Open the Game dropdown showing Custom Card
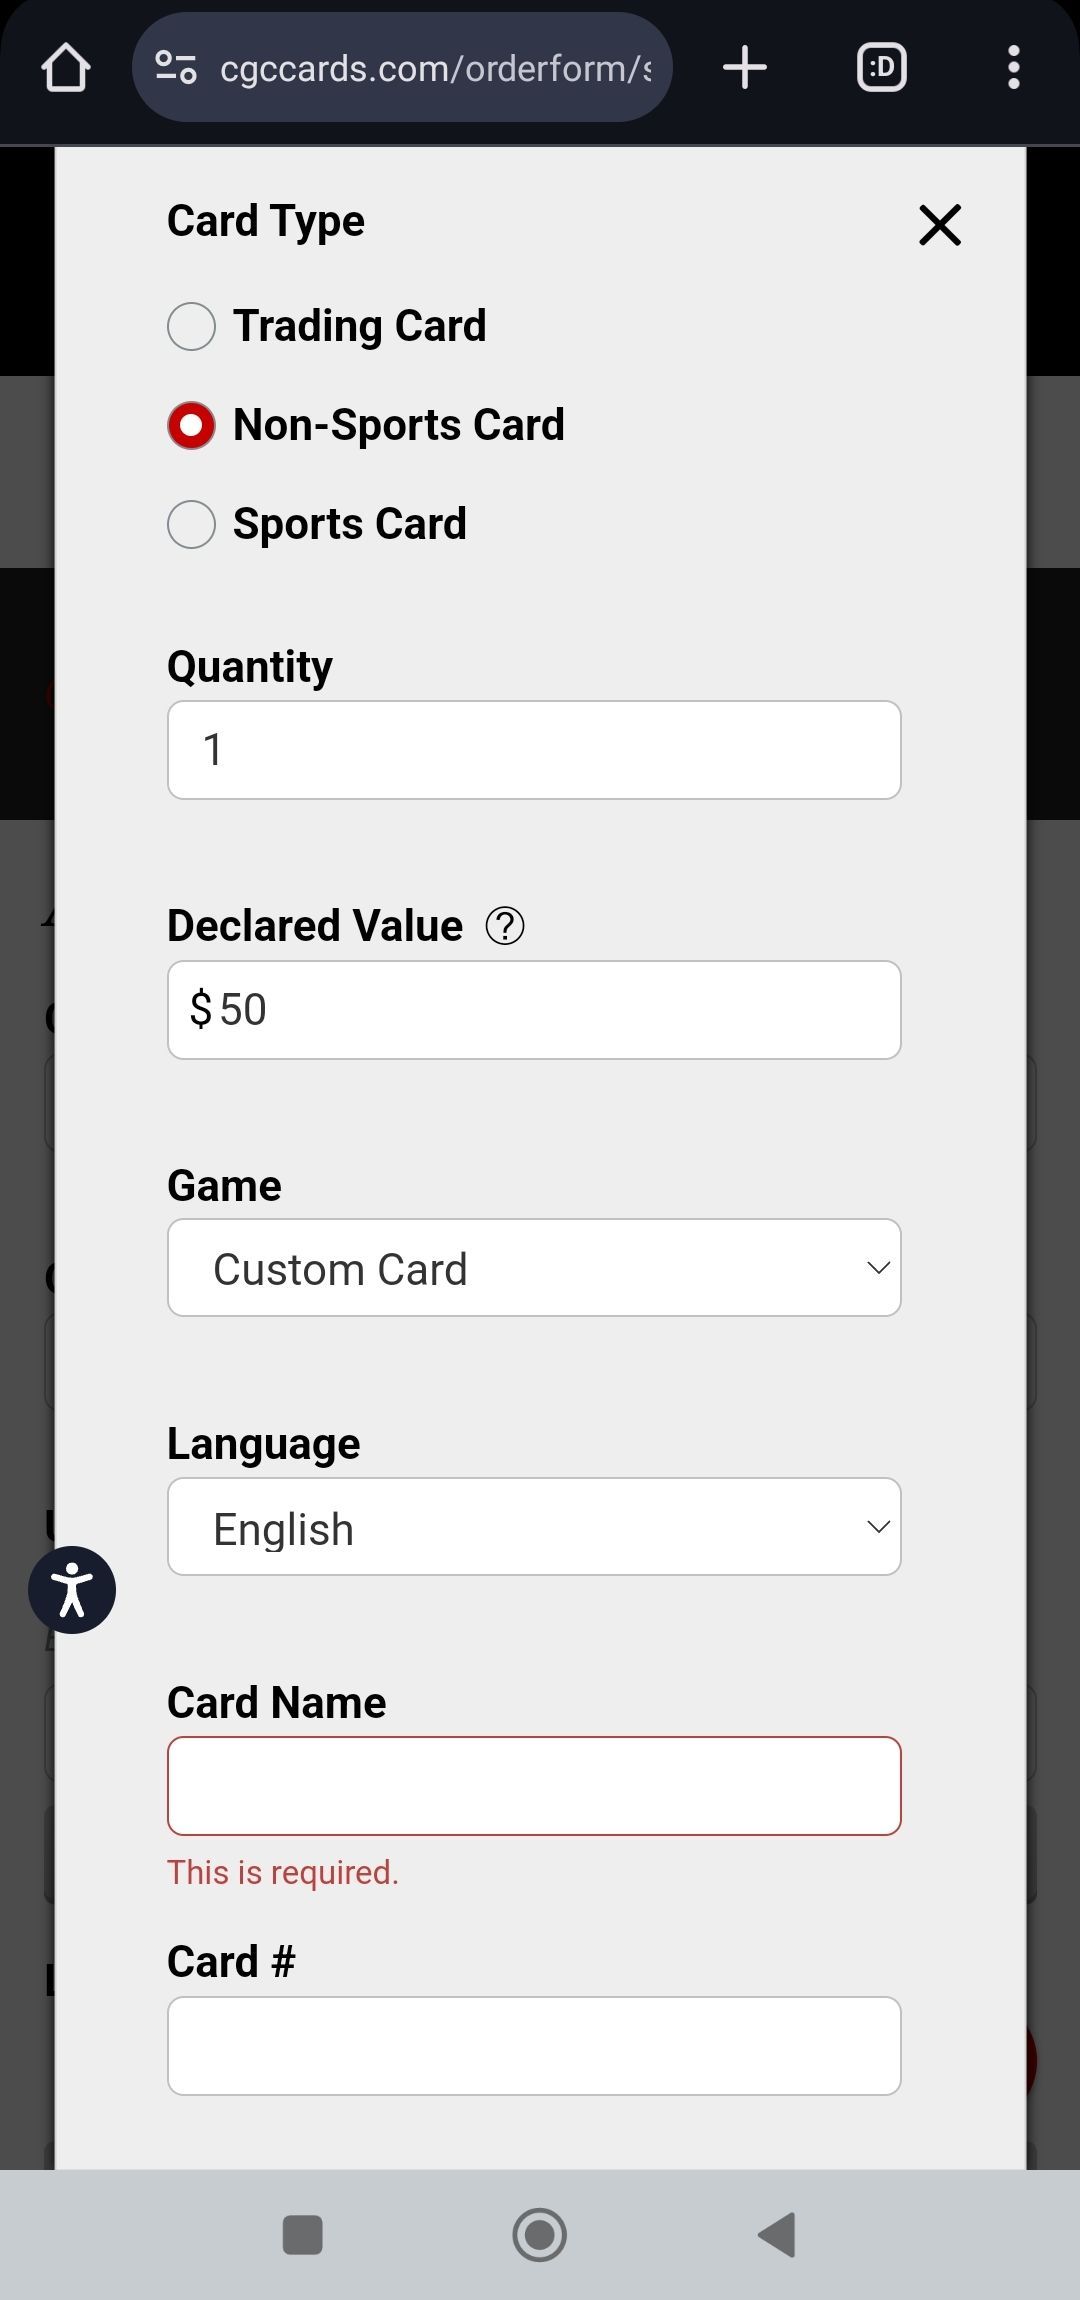Viewport: 1080px width, 2300px height. 534,1267
